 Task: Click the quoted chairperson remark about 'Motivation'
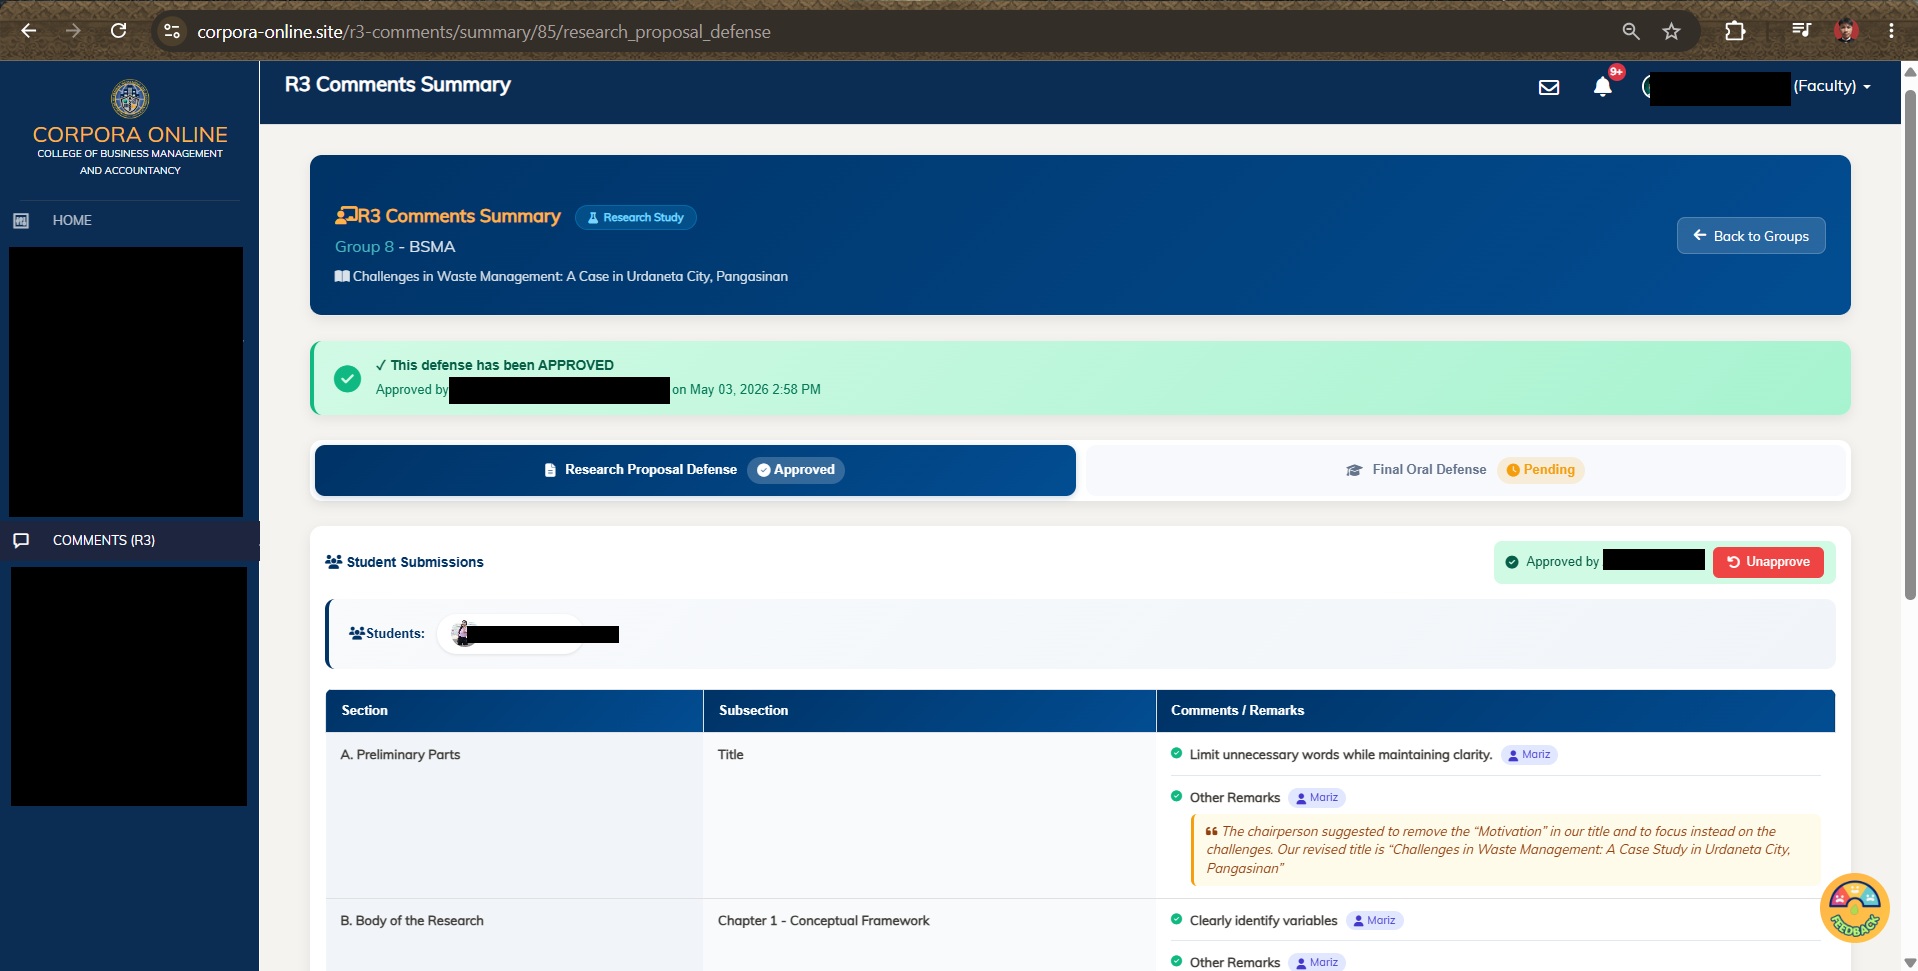1505,850
